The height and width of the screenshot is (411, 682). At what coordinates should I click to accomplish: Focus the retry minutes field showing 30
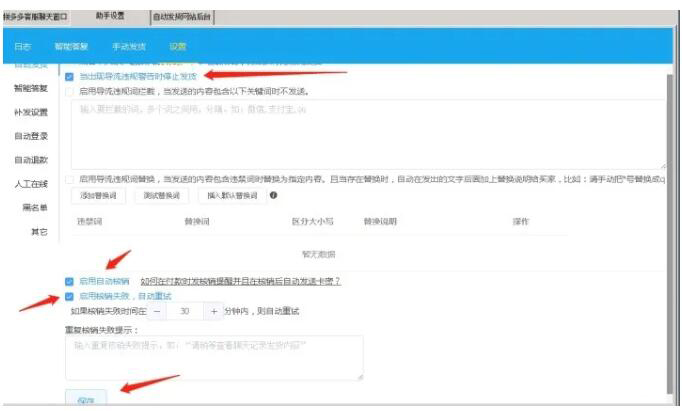[x=185, y=311]
